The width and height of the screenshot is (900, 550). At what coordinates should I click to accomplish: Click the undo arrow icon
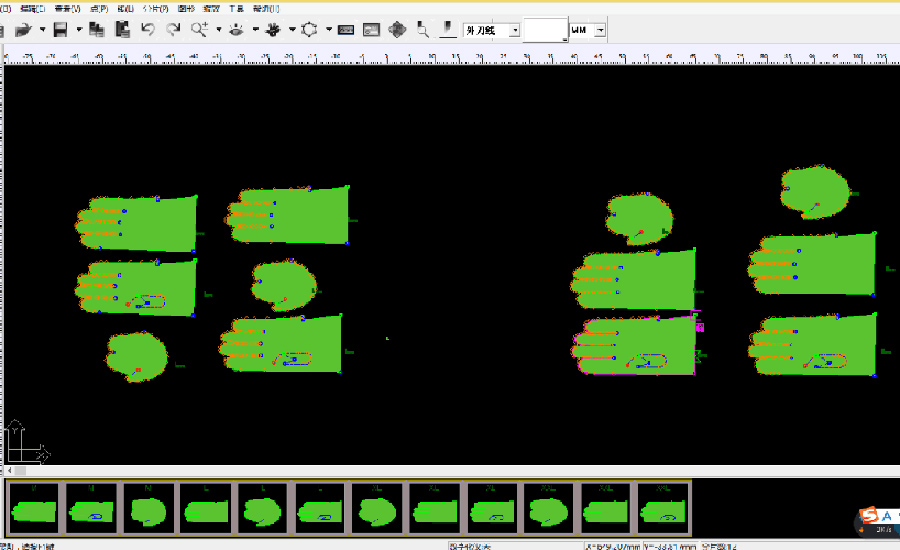pyautogui.click(x=148, y=30)
